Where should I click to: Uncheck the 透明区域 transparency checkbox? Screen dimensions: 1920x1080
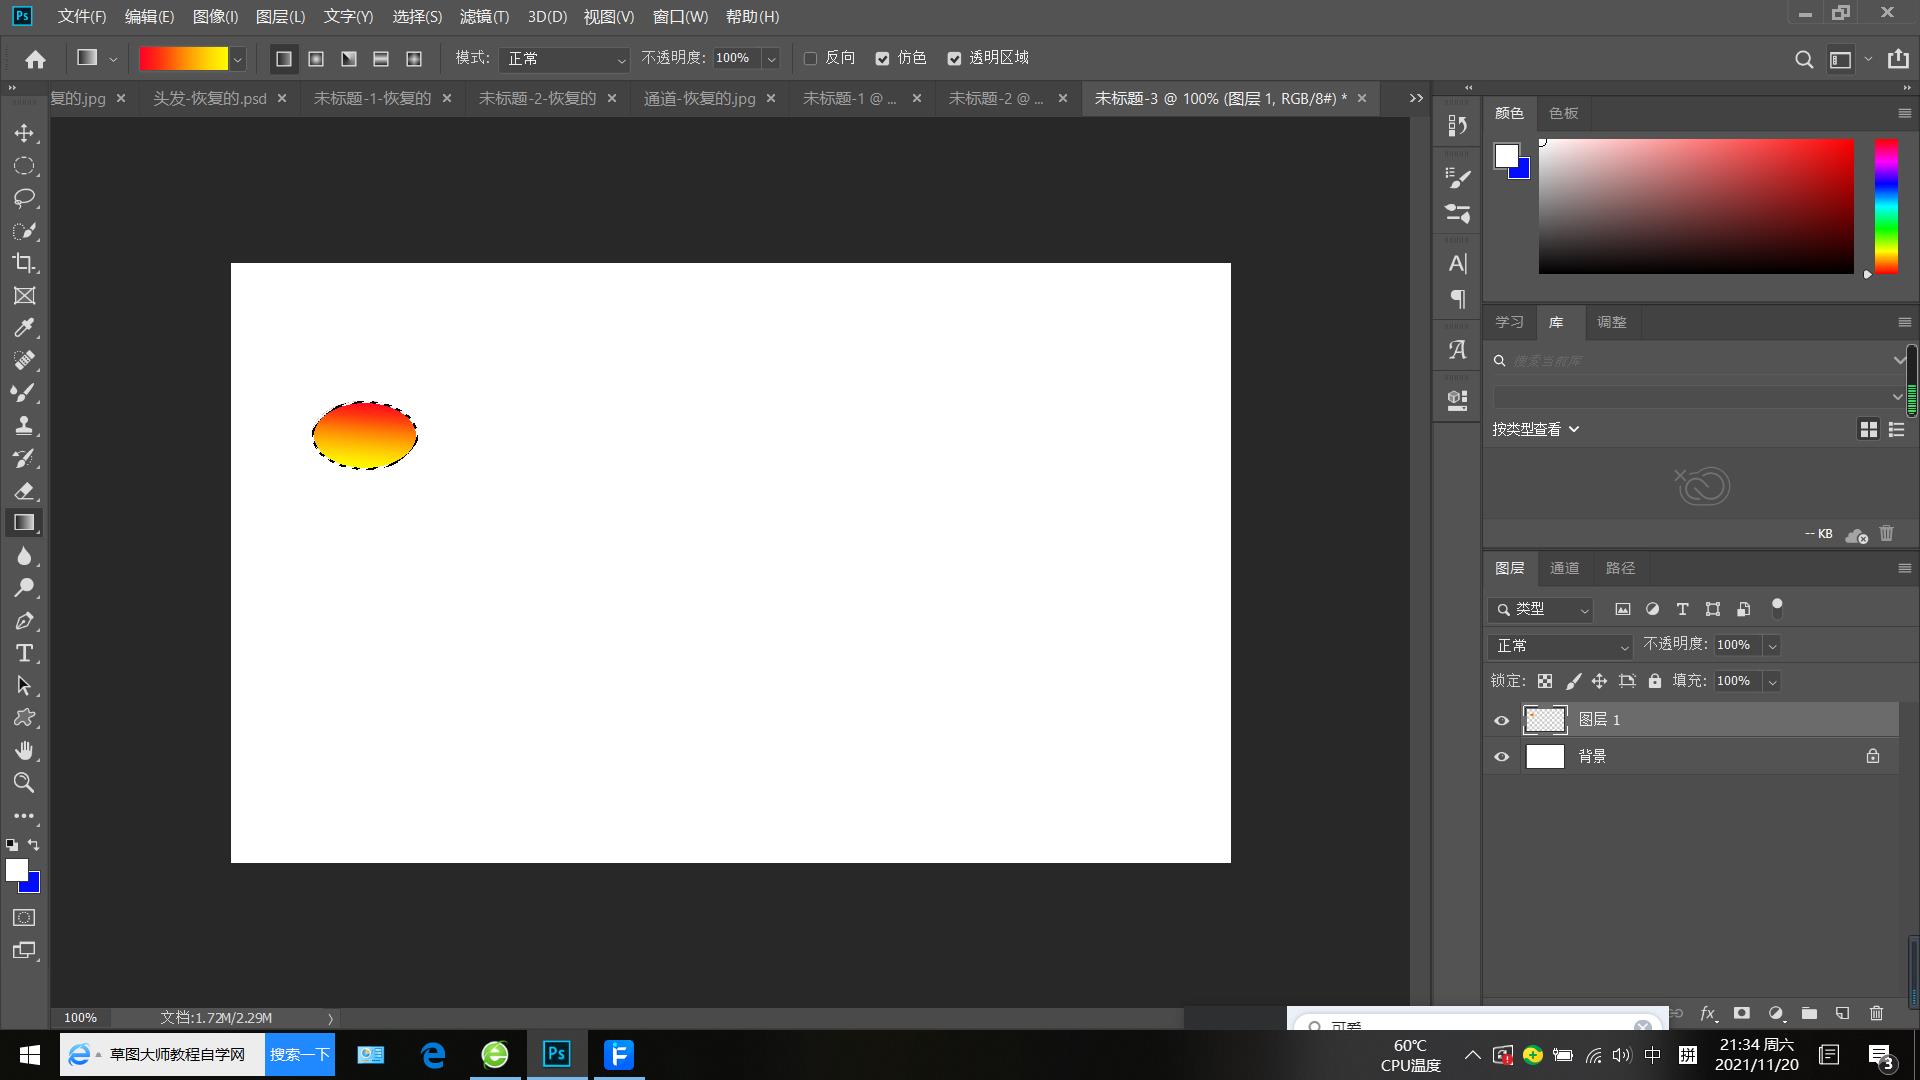pos(954,59)
